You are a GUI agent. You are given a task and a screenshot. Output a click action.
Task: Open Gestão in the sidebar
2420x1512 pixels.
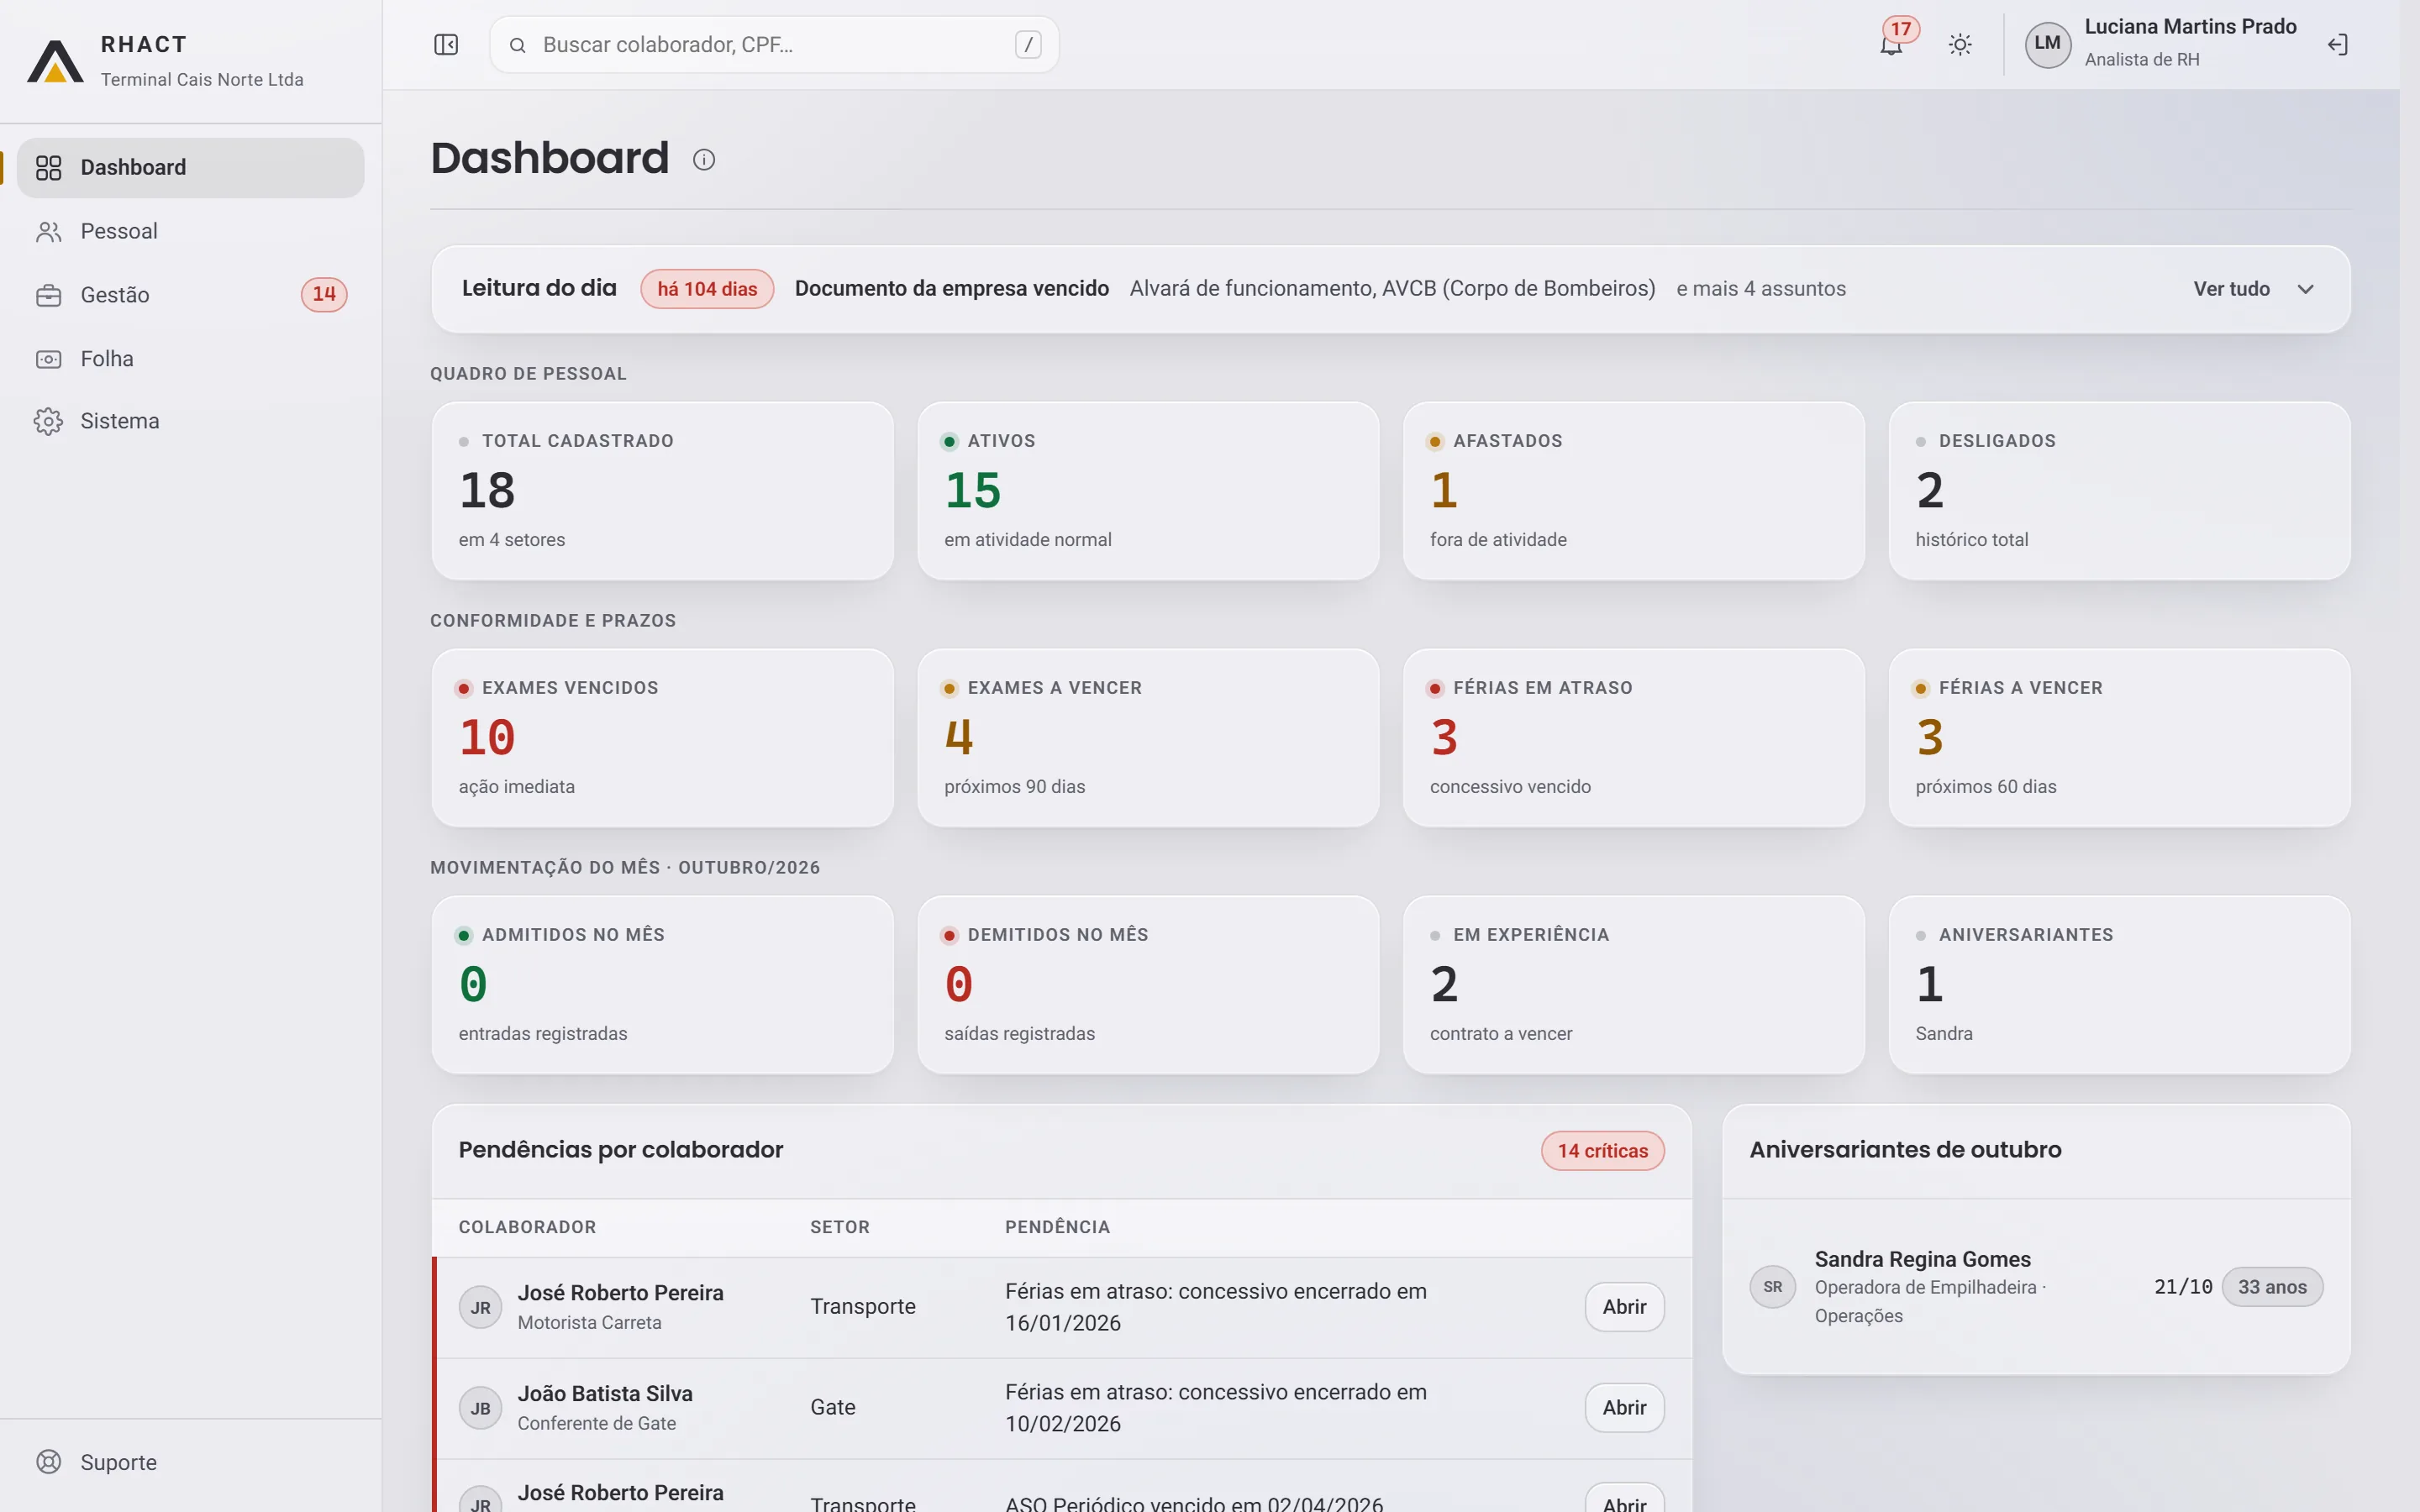coord(191,295)
